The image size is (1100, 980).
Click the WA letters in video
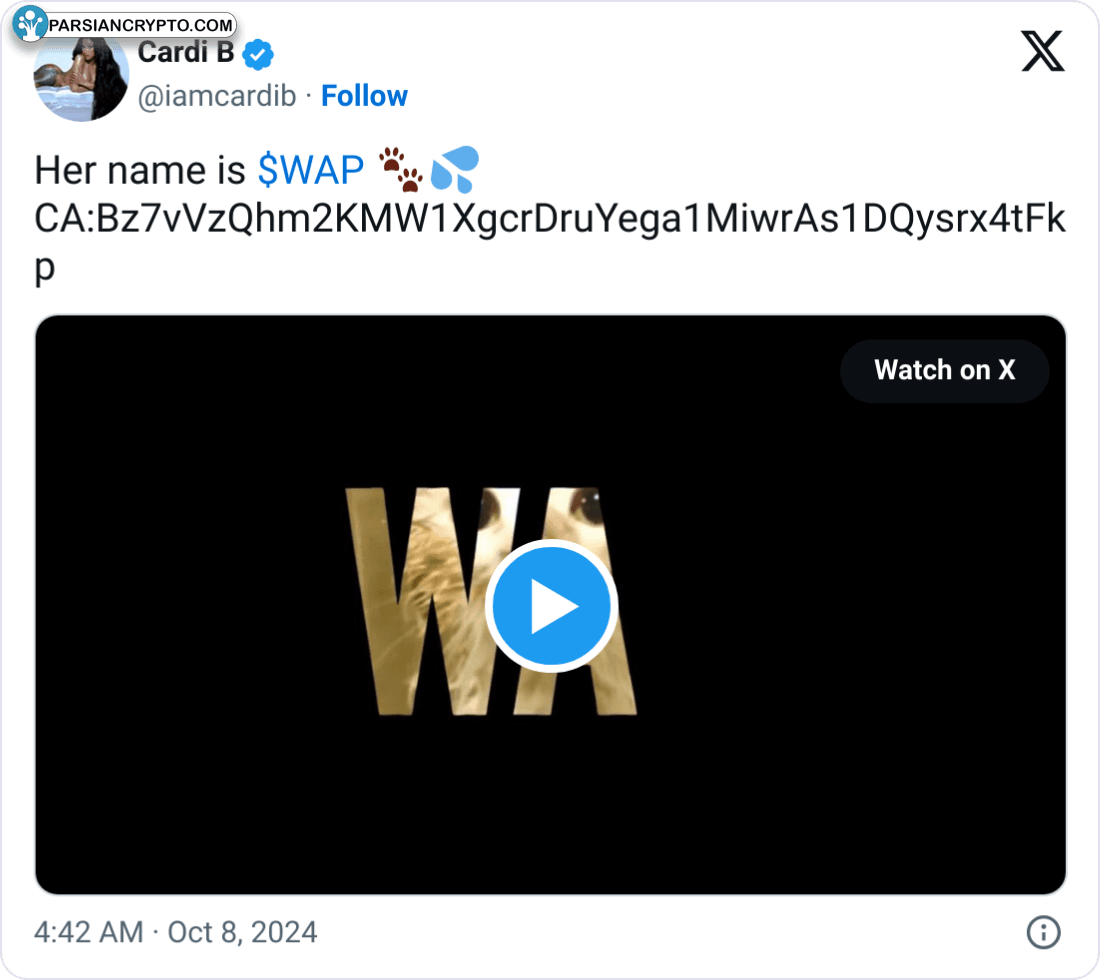pos(491,601)
